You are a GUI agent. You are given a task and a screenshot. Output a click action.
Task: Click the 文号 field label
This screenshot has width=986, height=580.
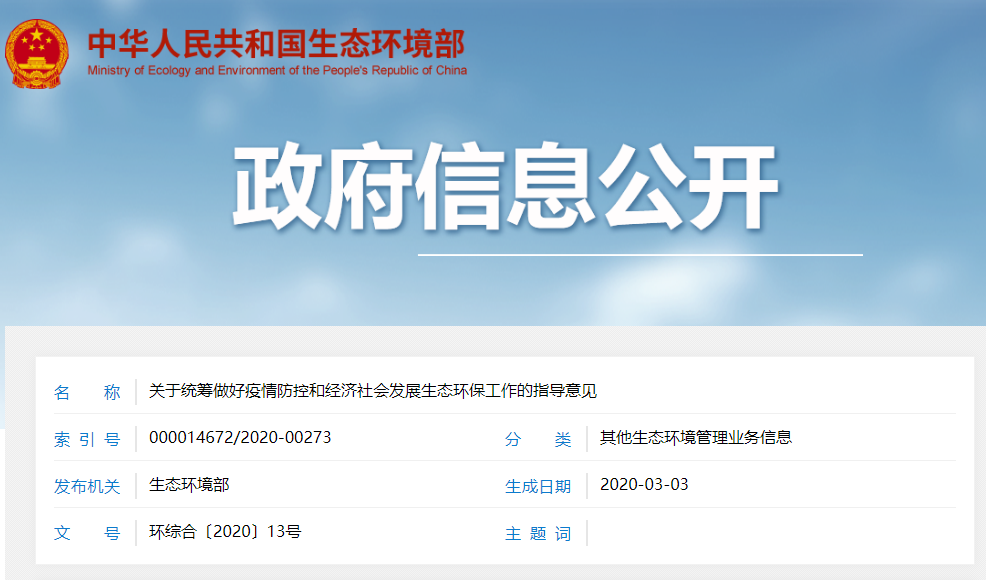[x=87, y=533]
